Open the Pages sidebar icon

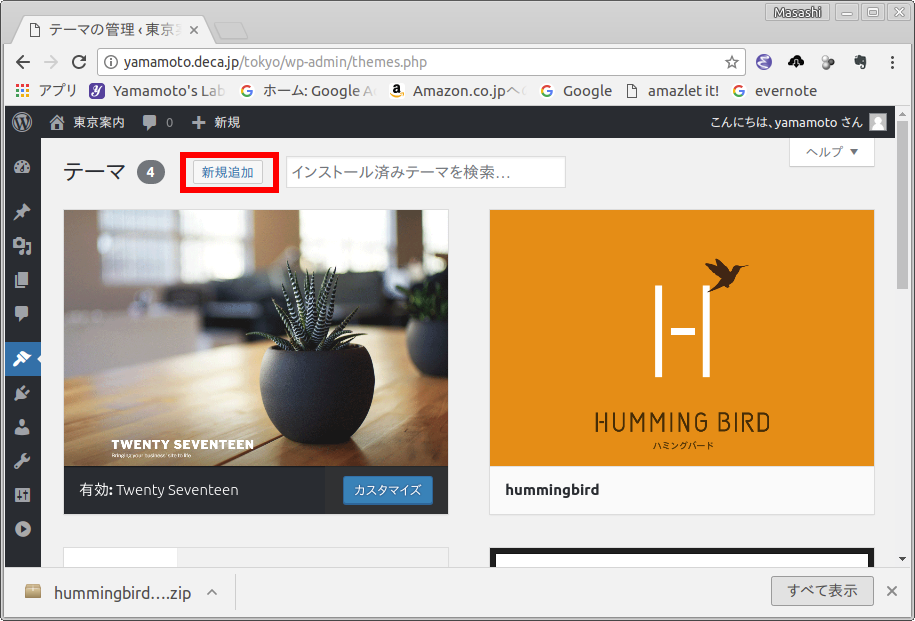click(x=22, y=280)
